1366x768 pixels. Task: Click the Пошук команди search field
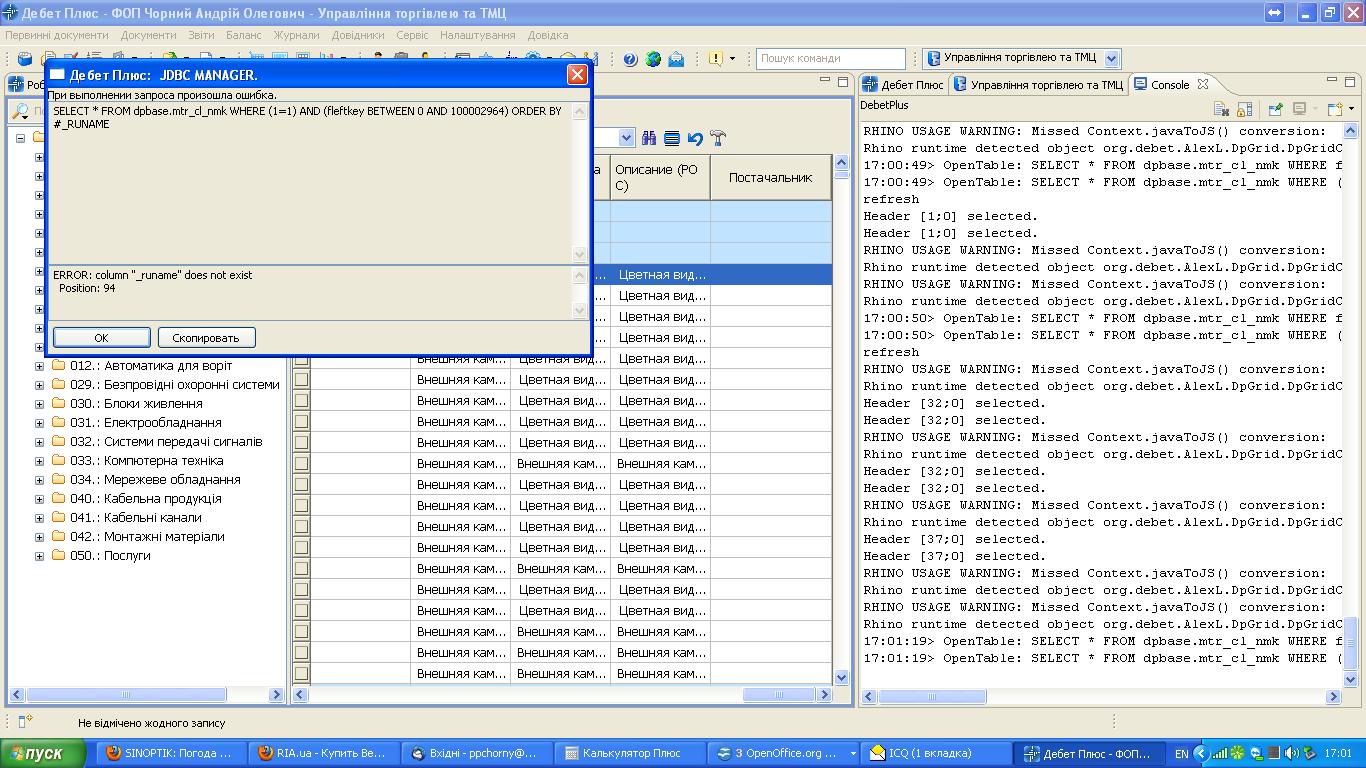click(830, 58)
